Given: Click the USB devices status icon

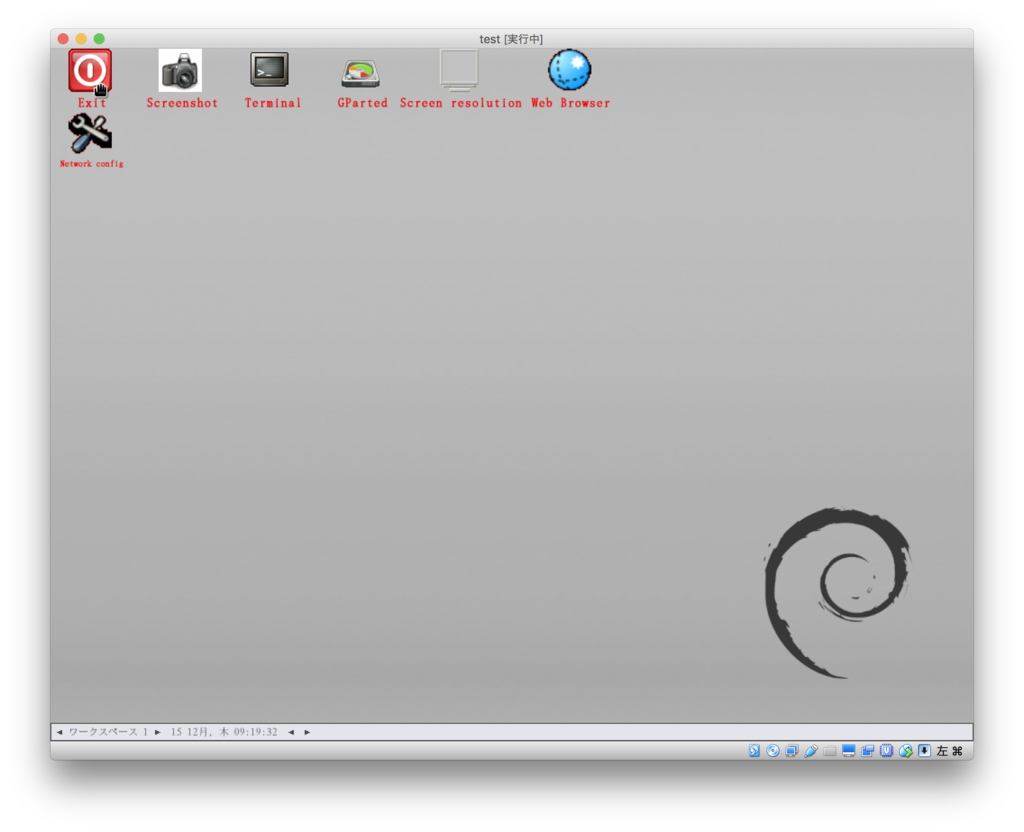Looking at the screenshot, I should 810,751.
